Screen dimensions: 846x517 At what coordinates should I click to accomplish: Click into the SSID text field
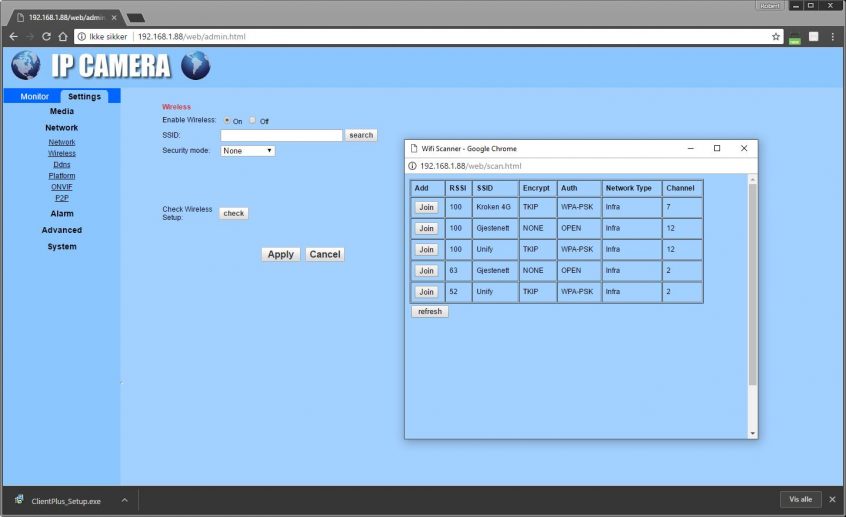pos(281,135)
